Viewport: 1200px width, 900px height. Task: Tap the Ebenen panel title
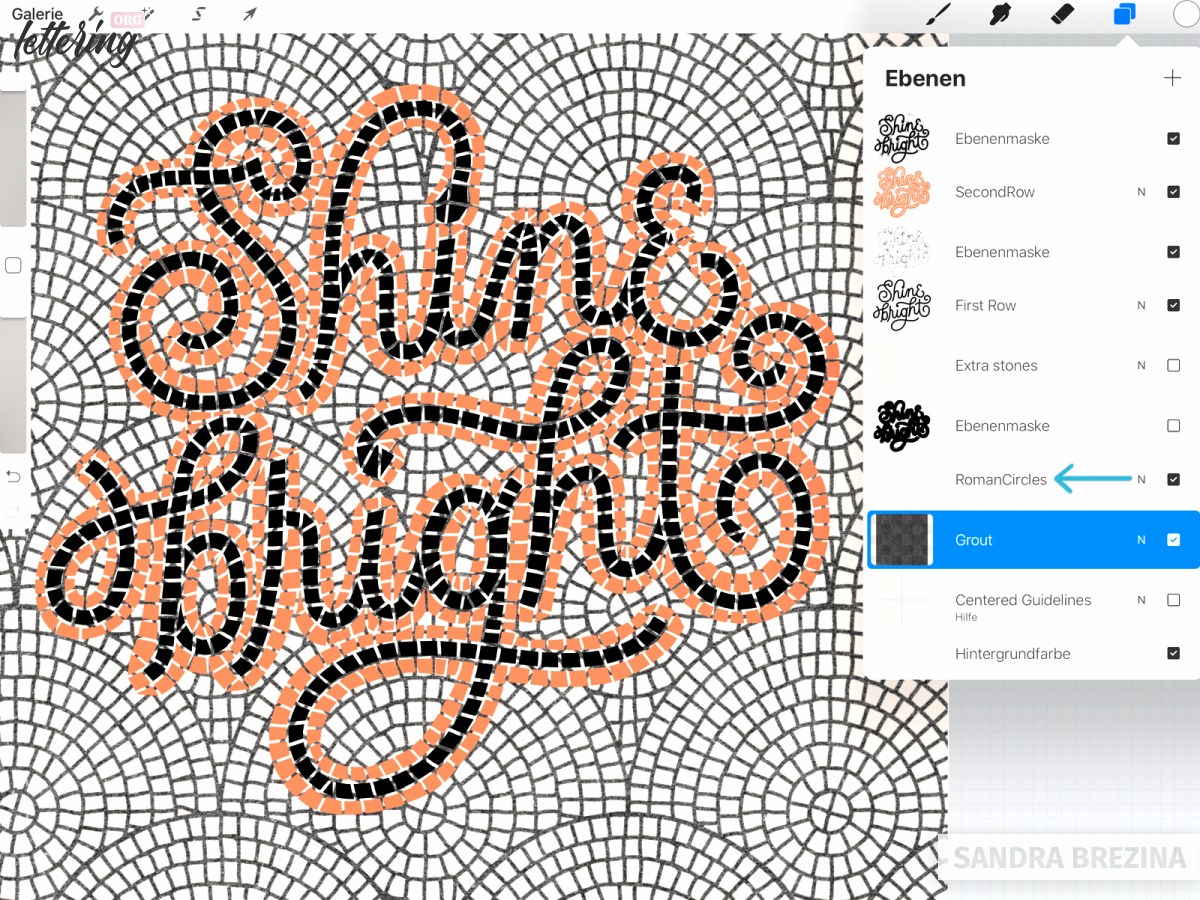click(x=925, y=78)
